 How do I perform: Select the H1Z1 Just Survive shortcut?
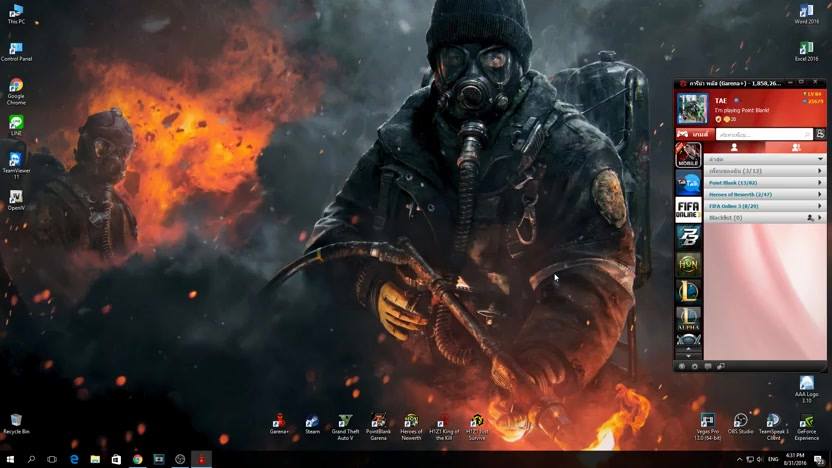tap(476, 427)
